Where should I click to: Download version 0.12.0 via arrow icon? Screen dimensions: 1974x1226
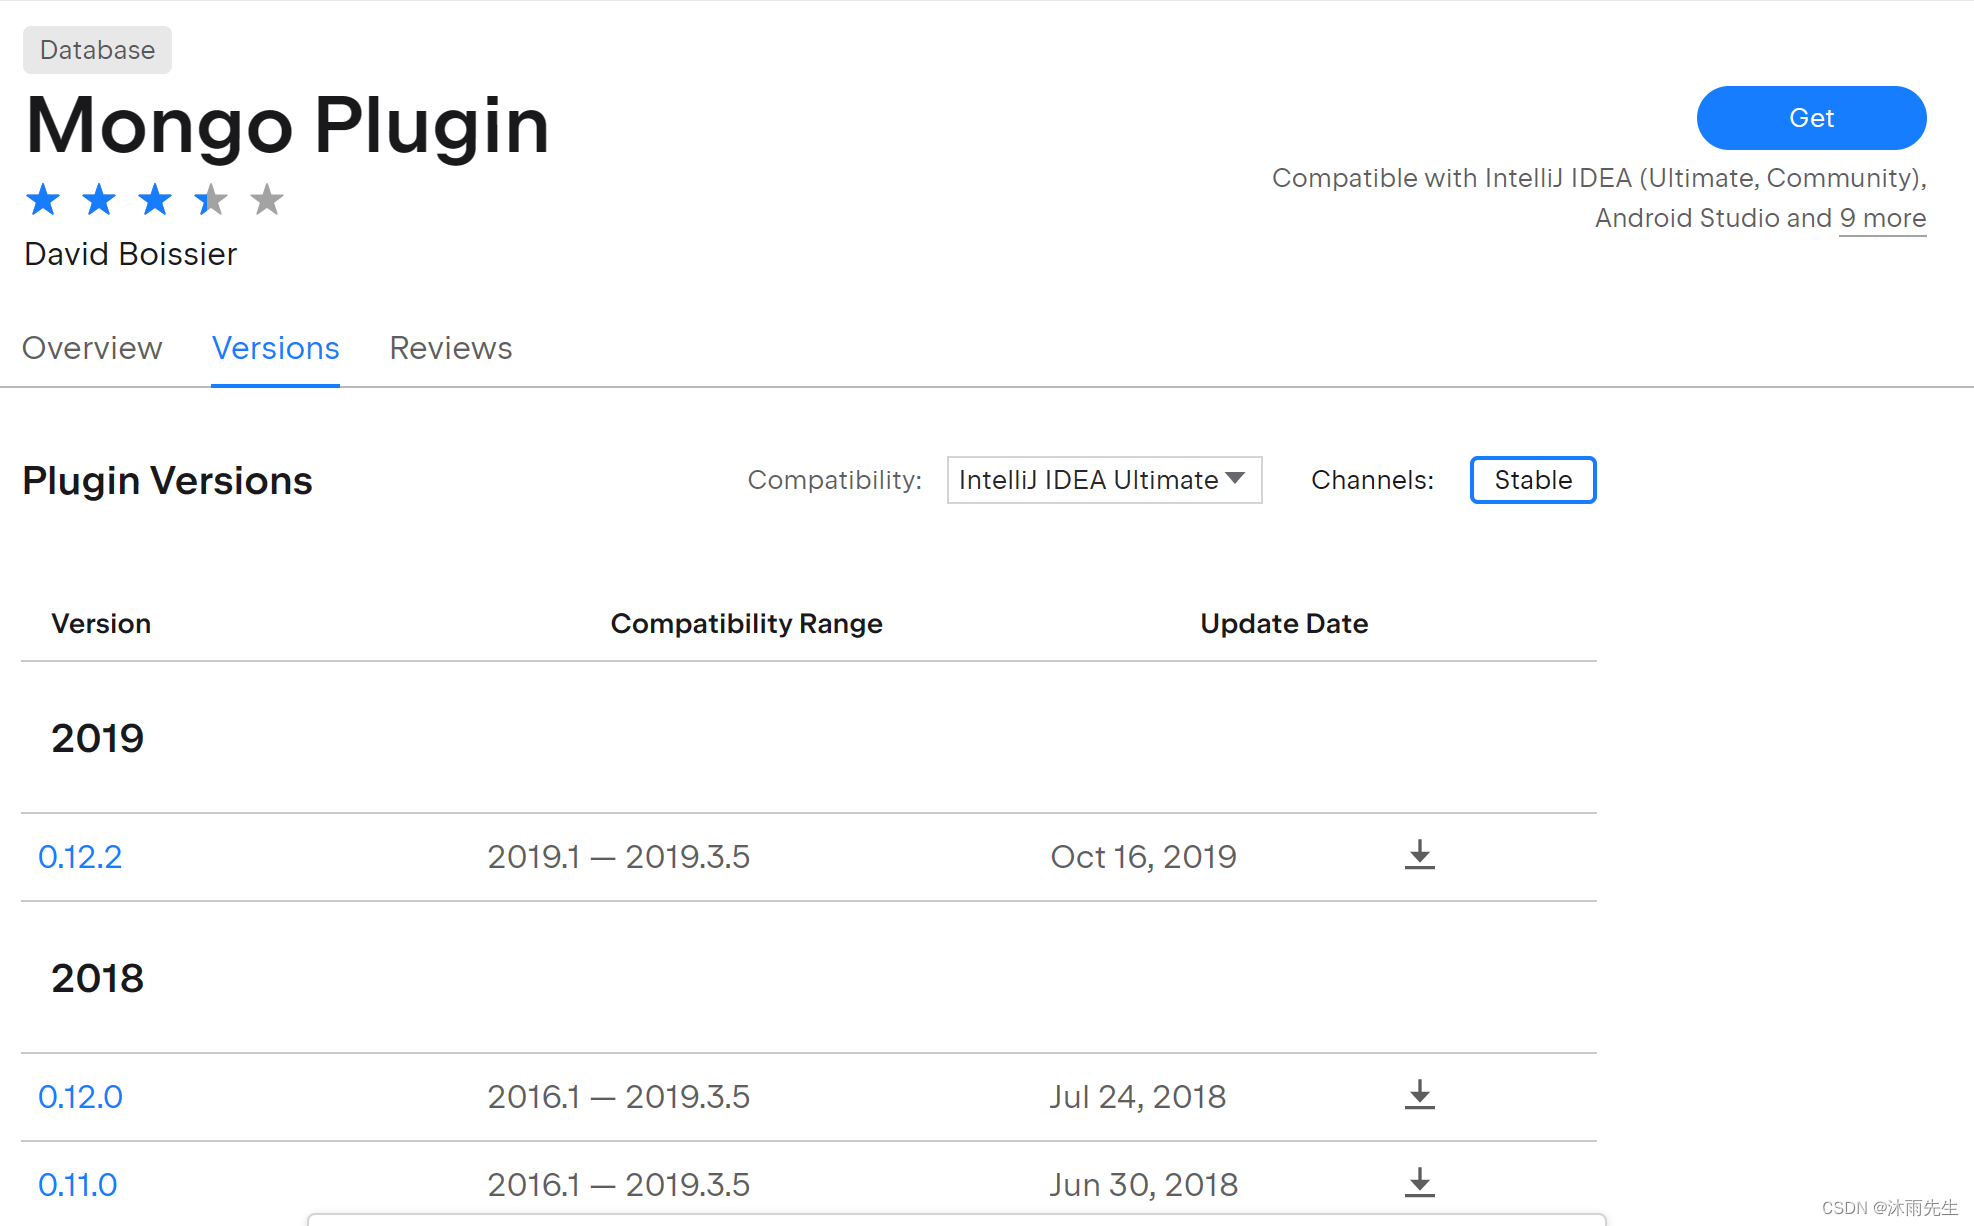point(1419,1095)
